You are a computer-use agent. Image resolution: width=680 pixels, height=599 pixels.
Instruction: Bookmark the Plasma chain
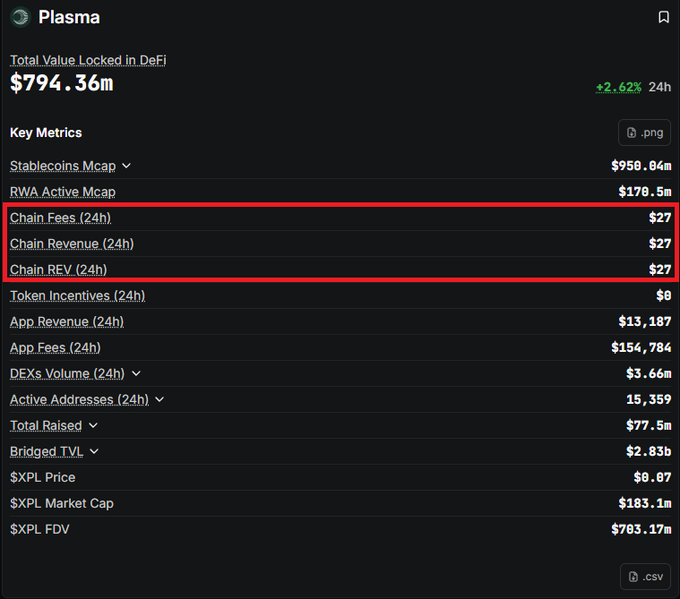663,17
